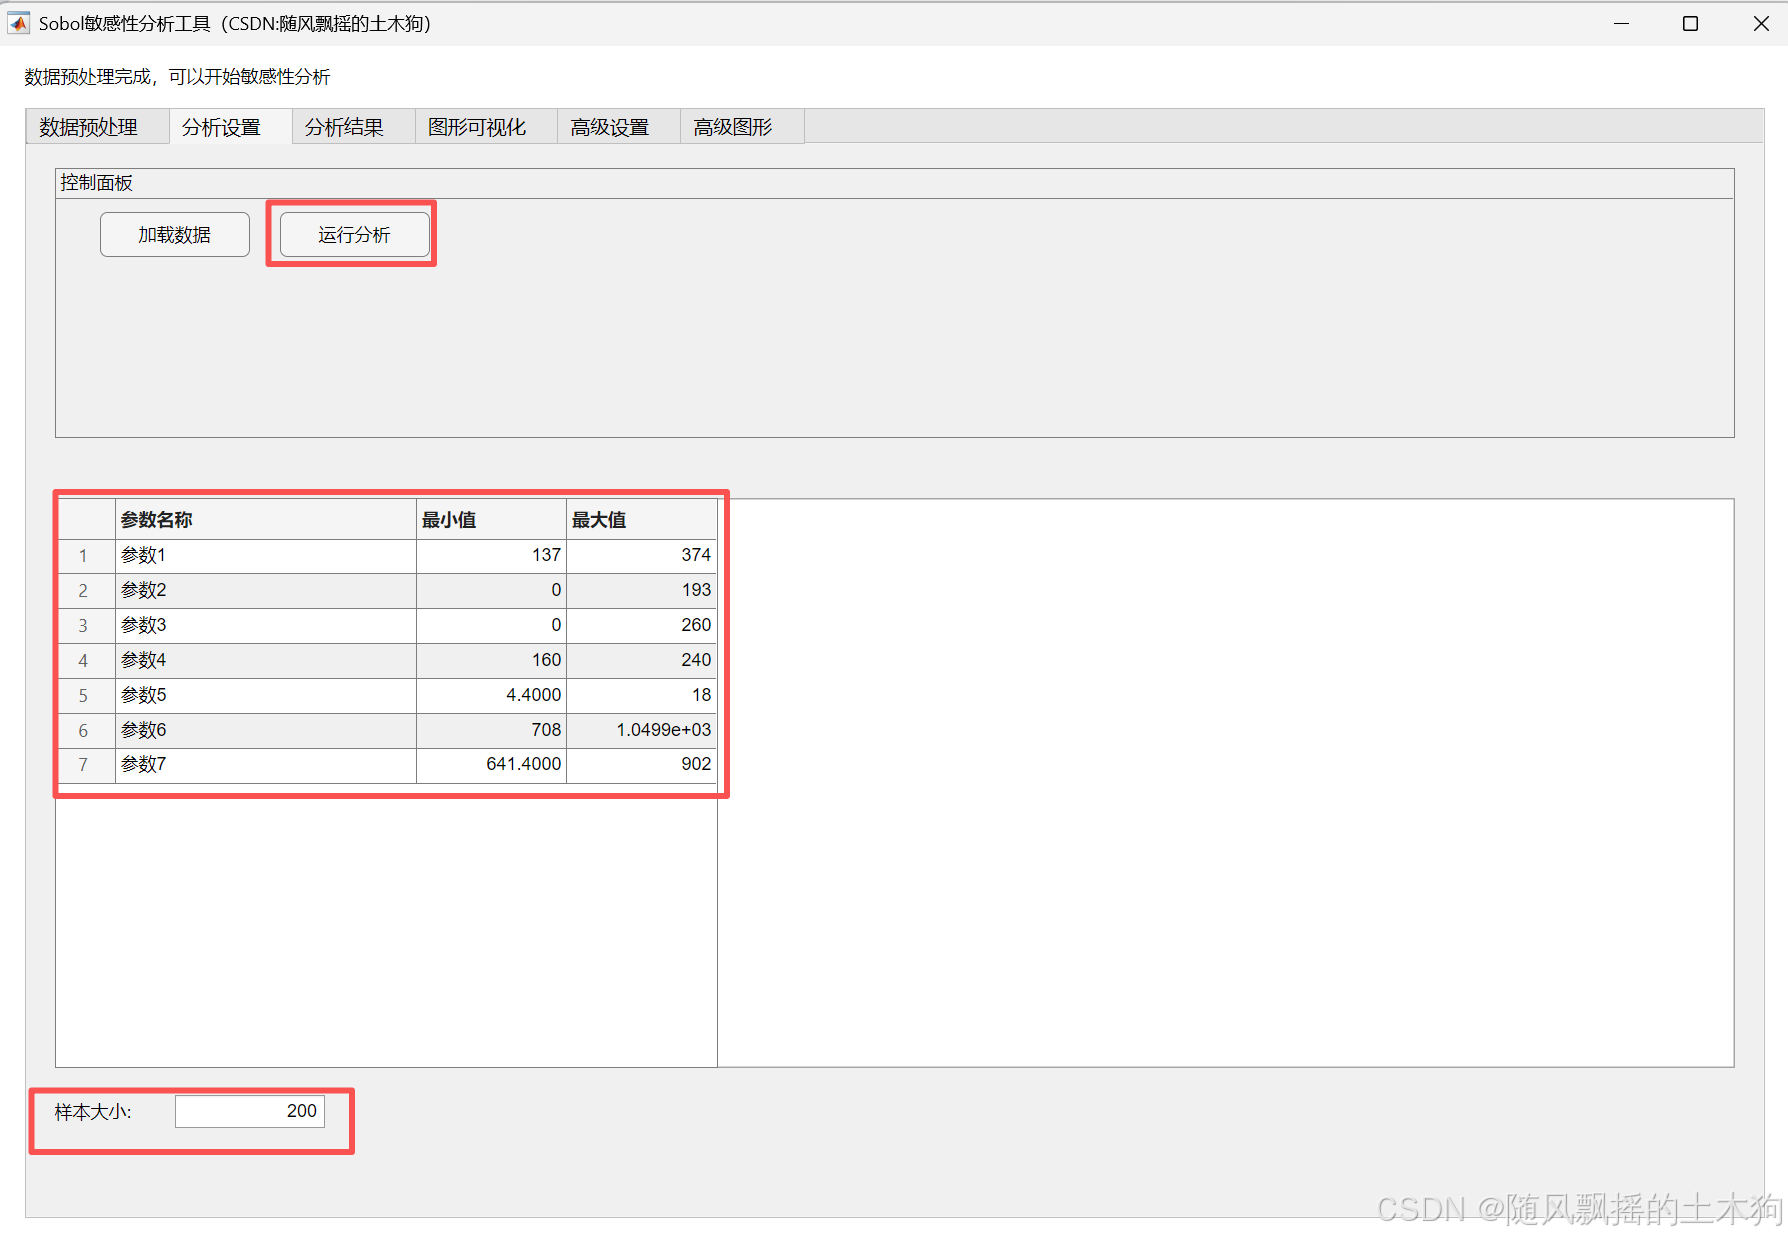Screen dimensions: 1788x1239
Task: Maximize the Sobol analysis window
Action: [1691, 23]
